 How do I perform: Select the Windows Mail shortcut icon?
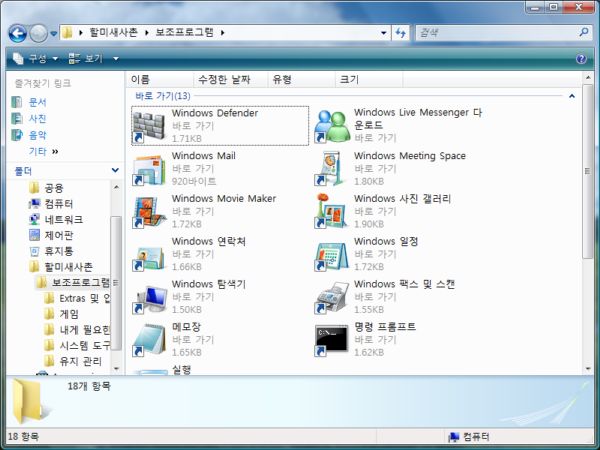[149, 170]
